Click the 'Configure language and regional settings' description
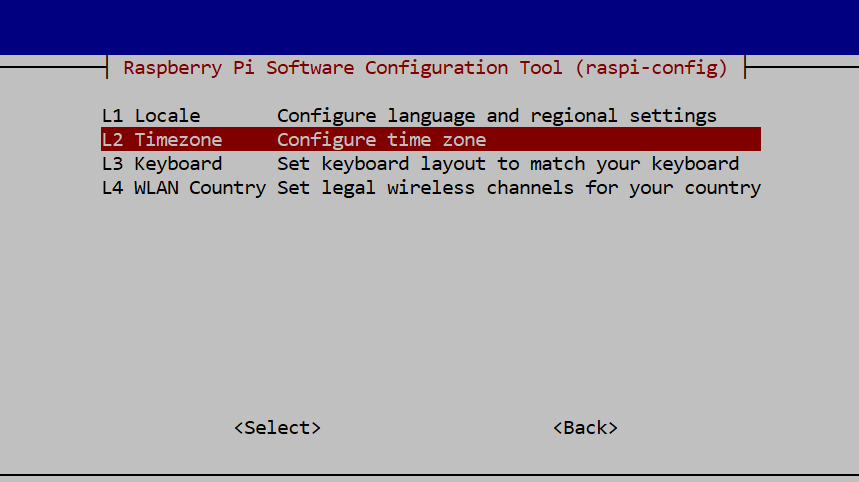Image resolution: width=859 pixels, height=482 pixels. (497, 116)
